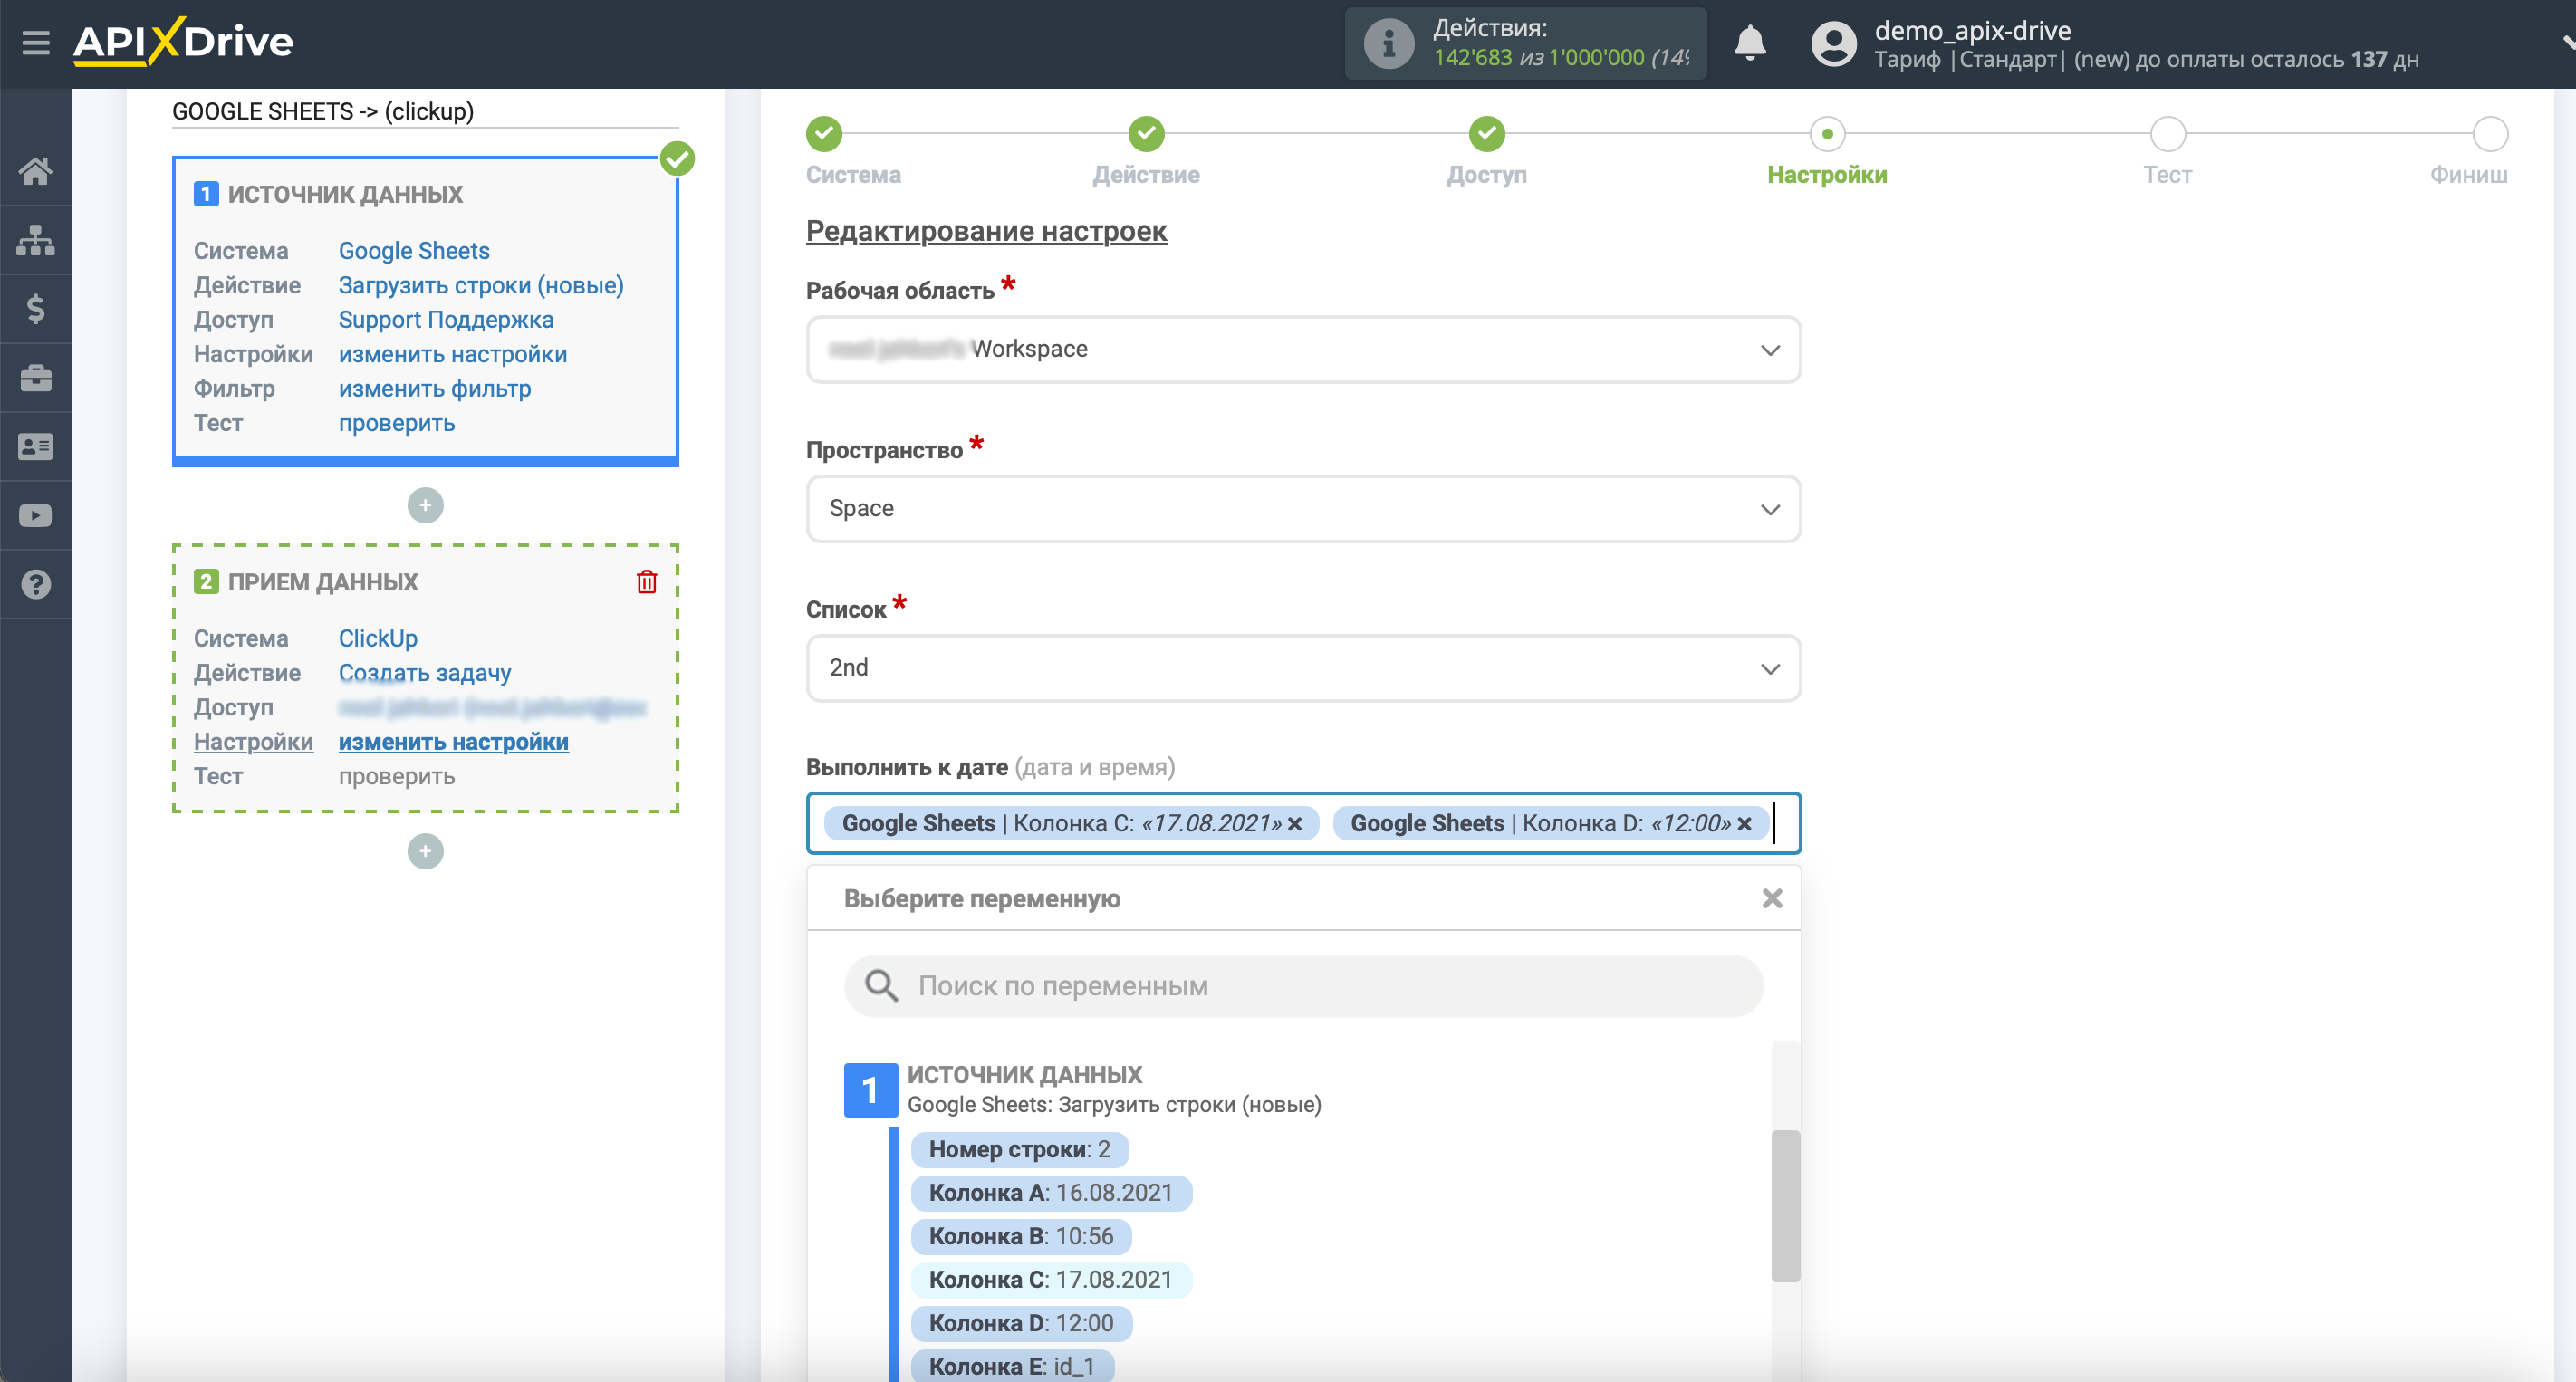Open Support Поддержка access link

point(446,320)
